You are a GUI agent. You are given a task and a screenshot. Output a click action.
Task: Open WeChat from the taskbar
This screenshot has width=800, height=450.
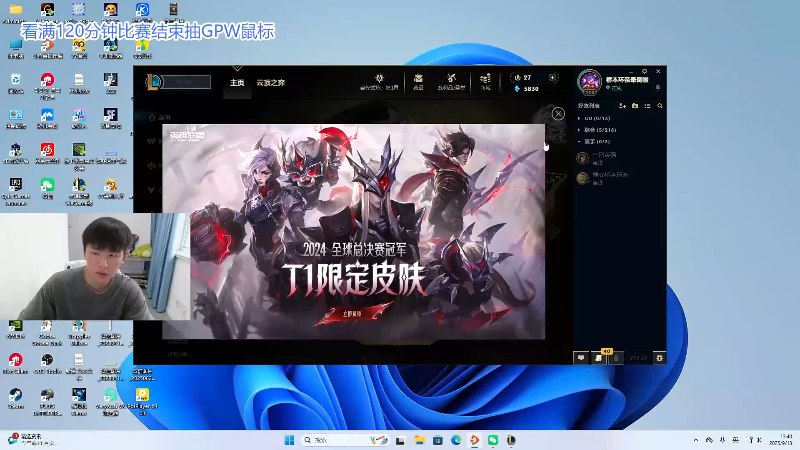click(493, 440)
